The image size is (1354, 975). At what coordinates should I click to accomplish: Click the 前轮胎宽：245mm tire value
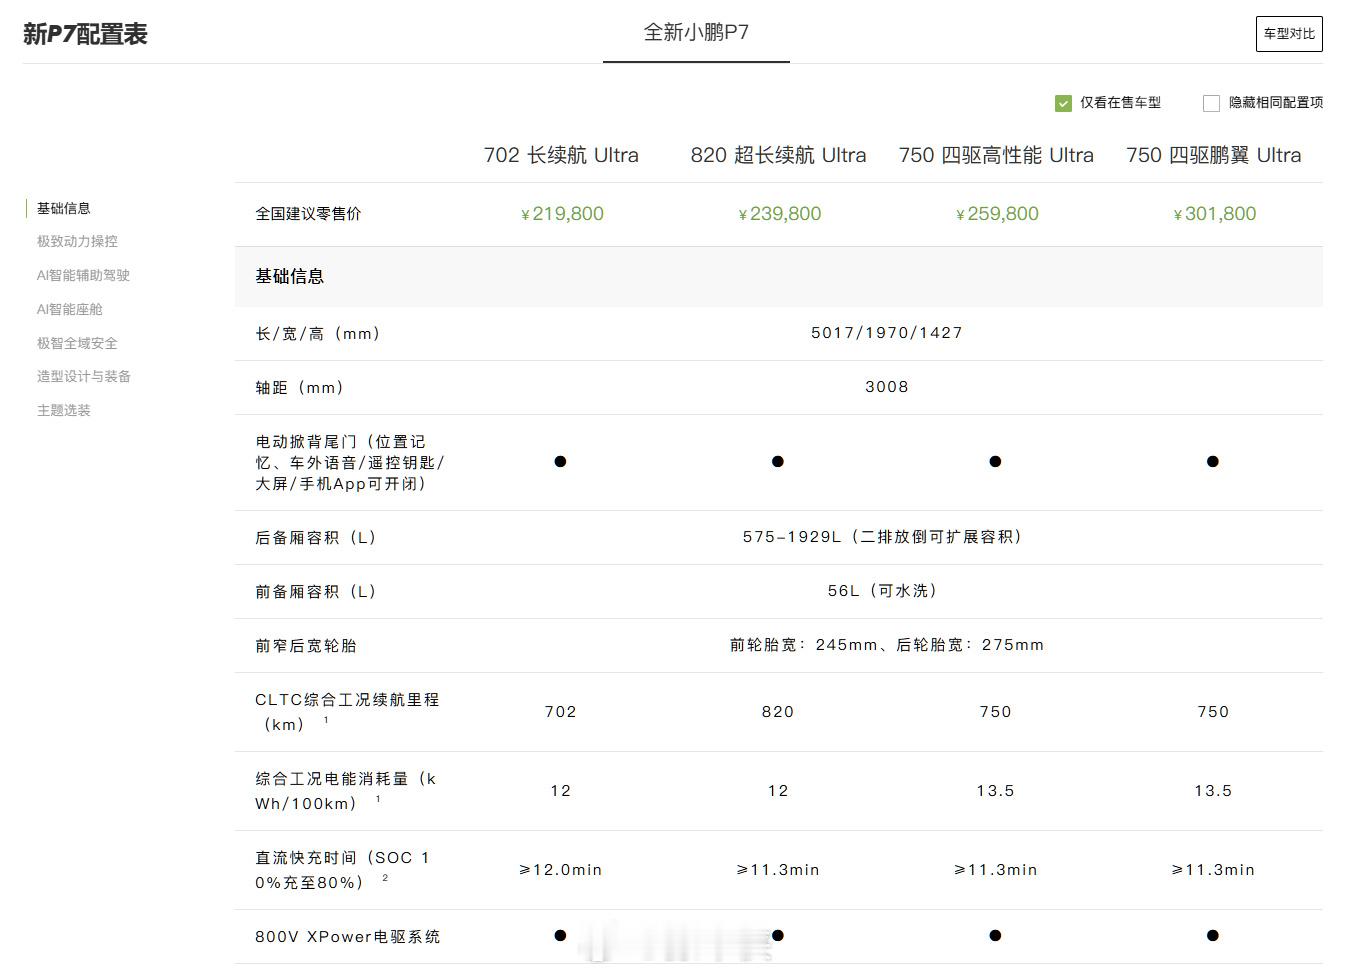(x=886, y=645)
